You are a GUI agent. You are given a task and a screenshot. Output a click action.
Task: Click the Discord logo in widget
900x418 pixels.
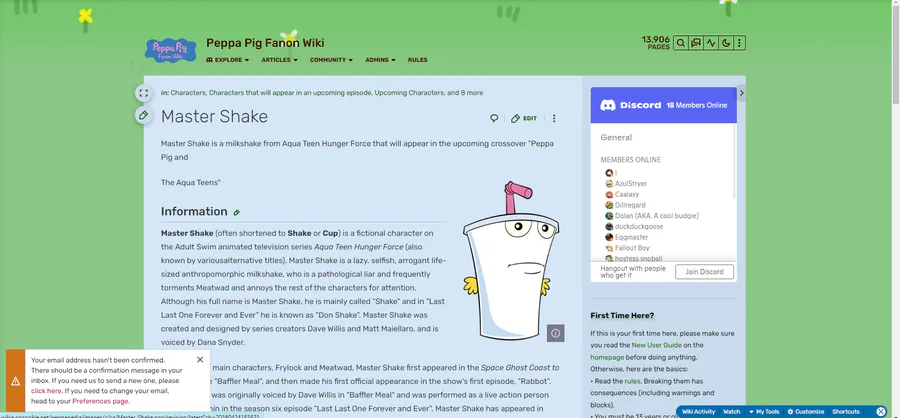point(631,105)
